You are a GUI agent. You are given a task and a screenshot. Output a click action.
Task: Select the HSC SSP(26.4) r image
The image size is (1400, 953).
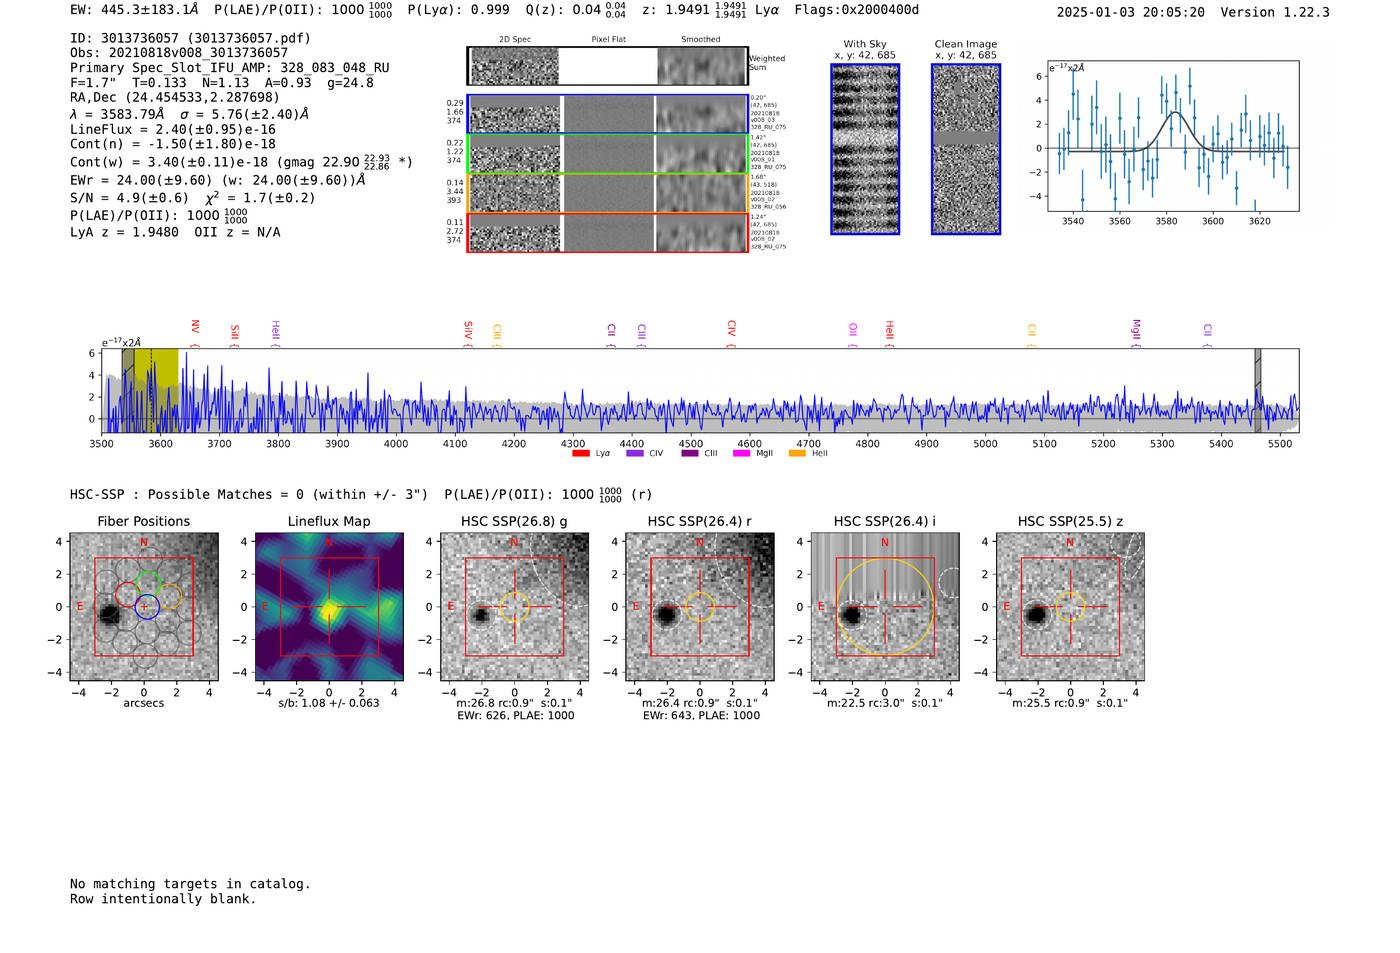click(700, 607)
